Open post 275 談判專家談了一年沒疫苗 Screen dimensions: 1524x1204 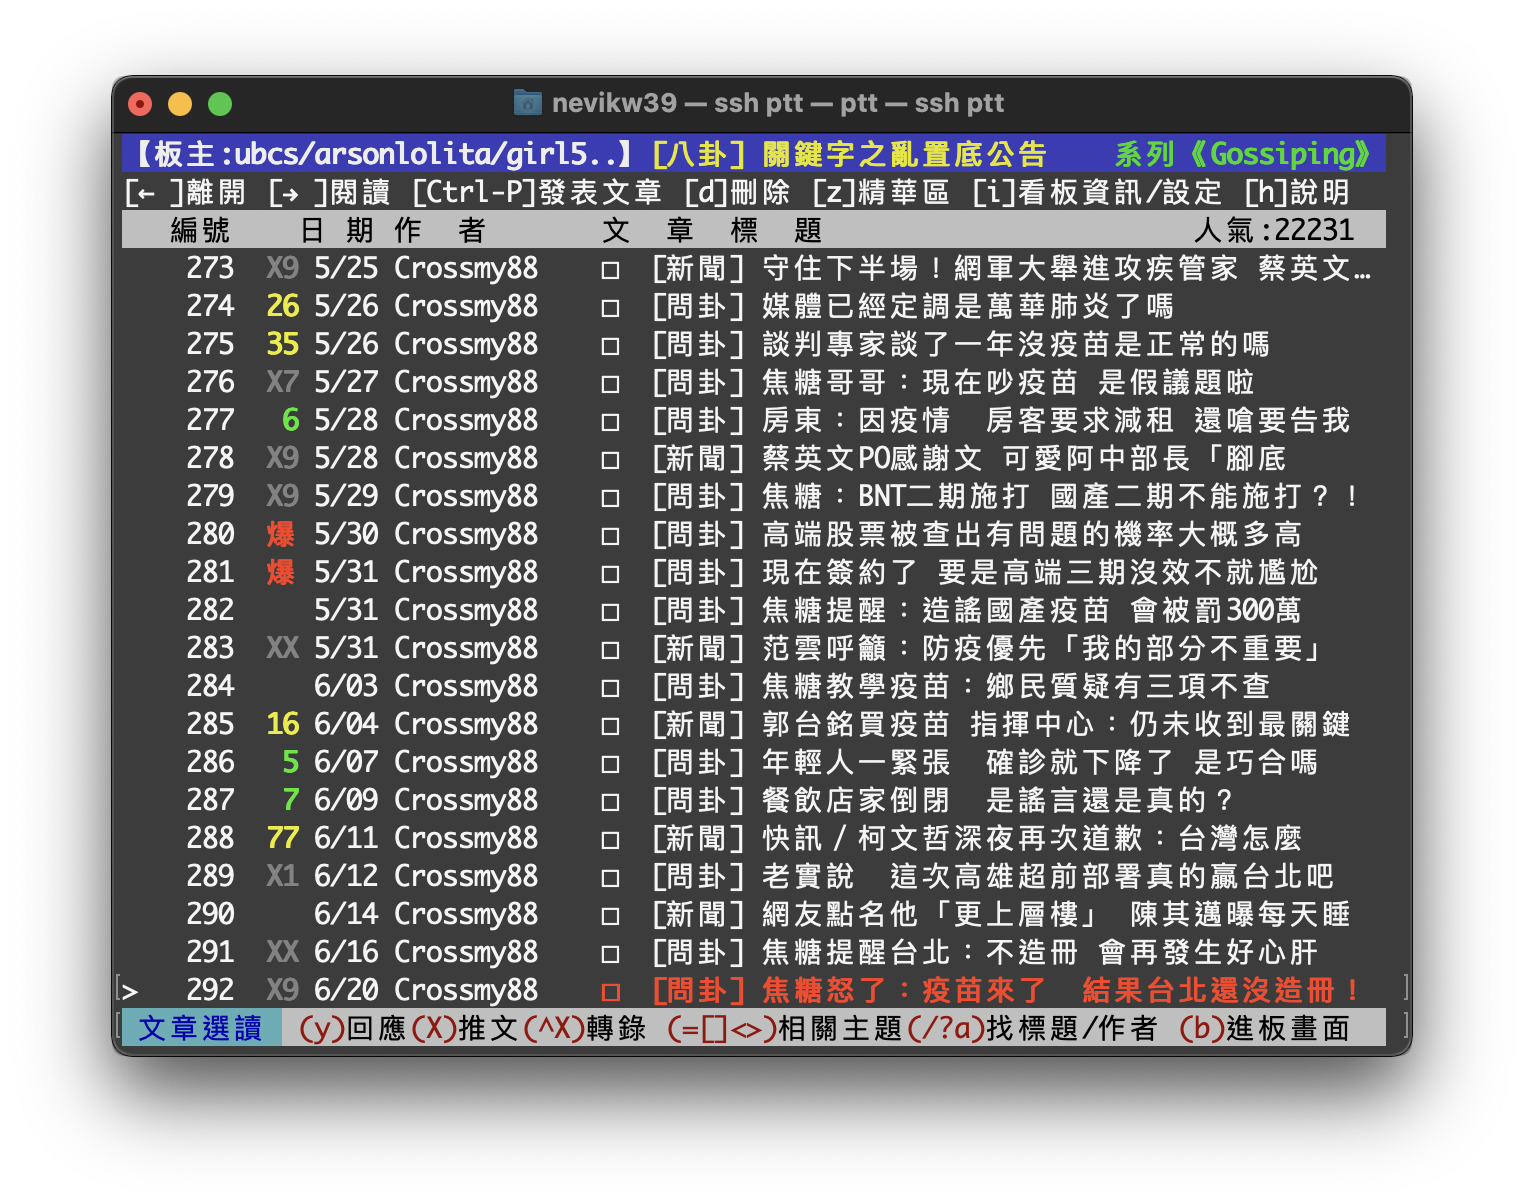961,344
